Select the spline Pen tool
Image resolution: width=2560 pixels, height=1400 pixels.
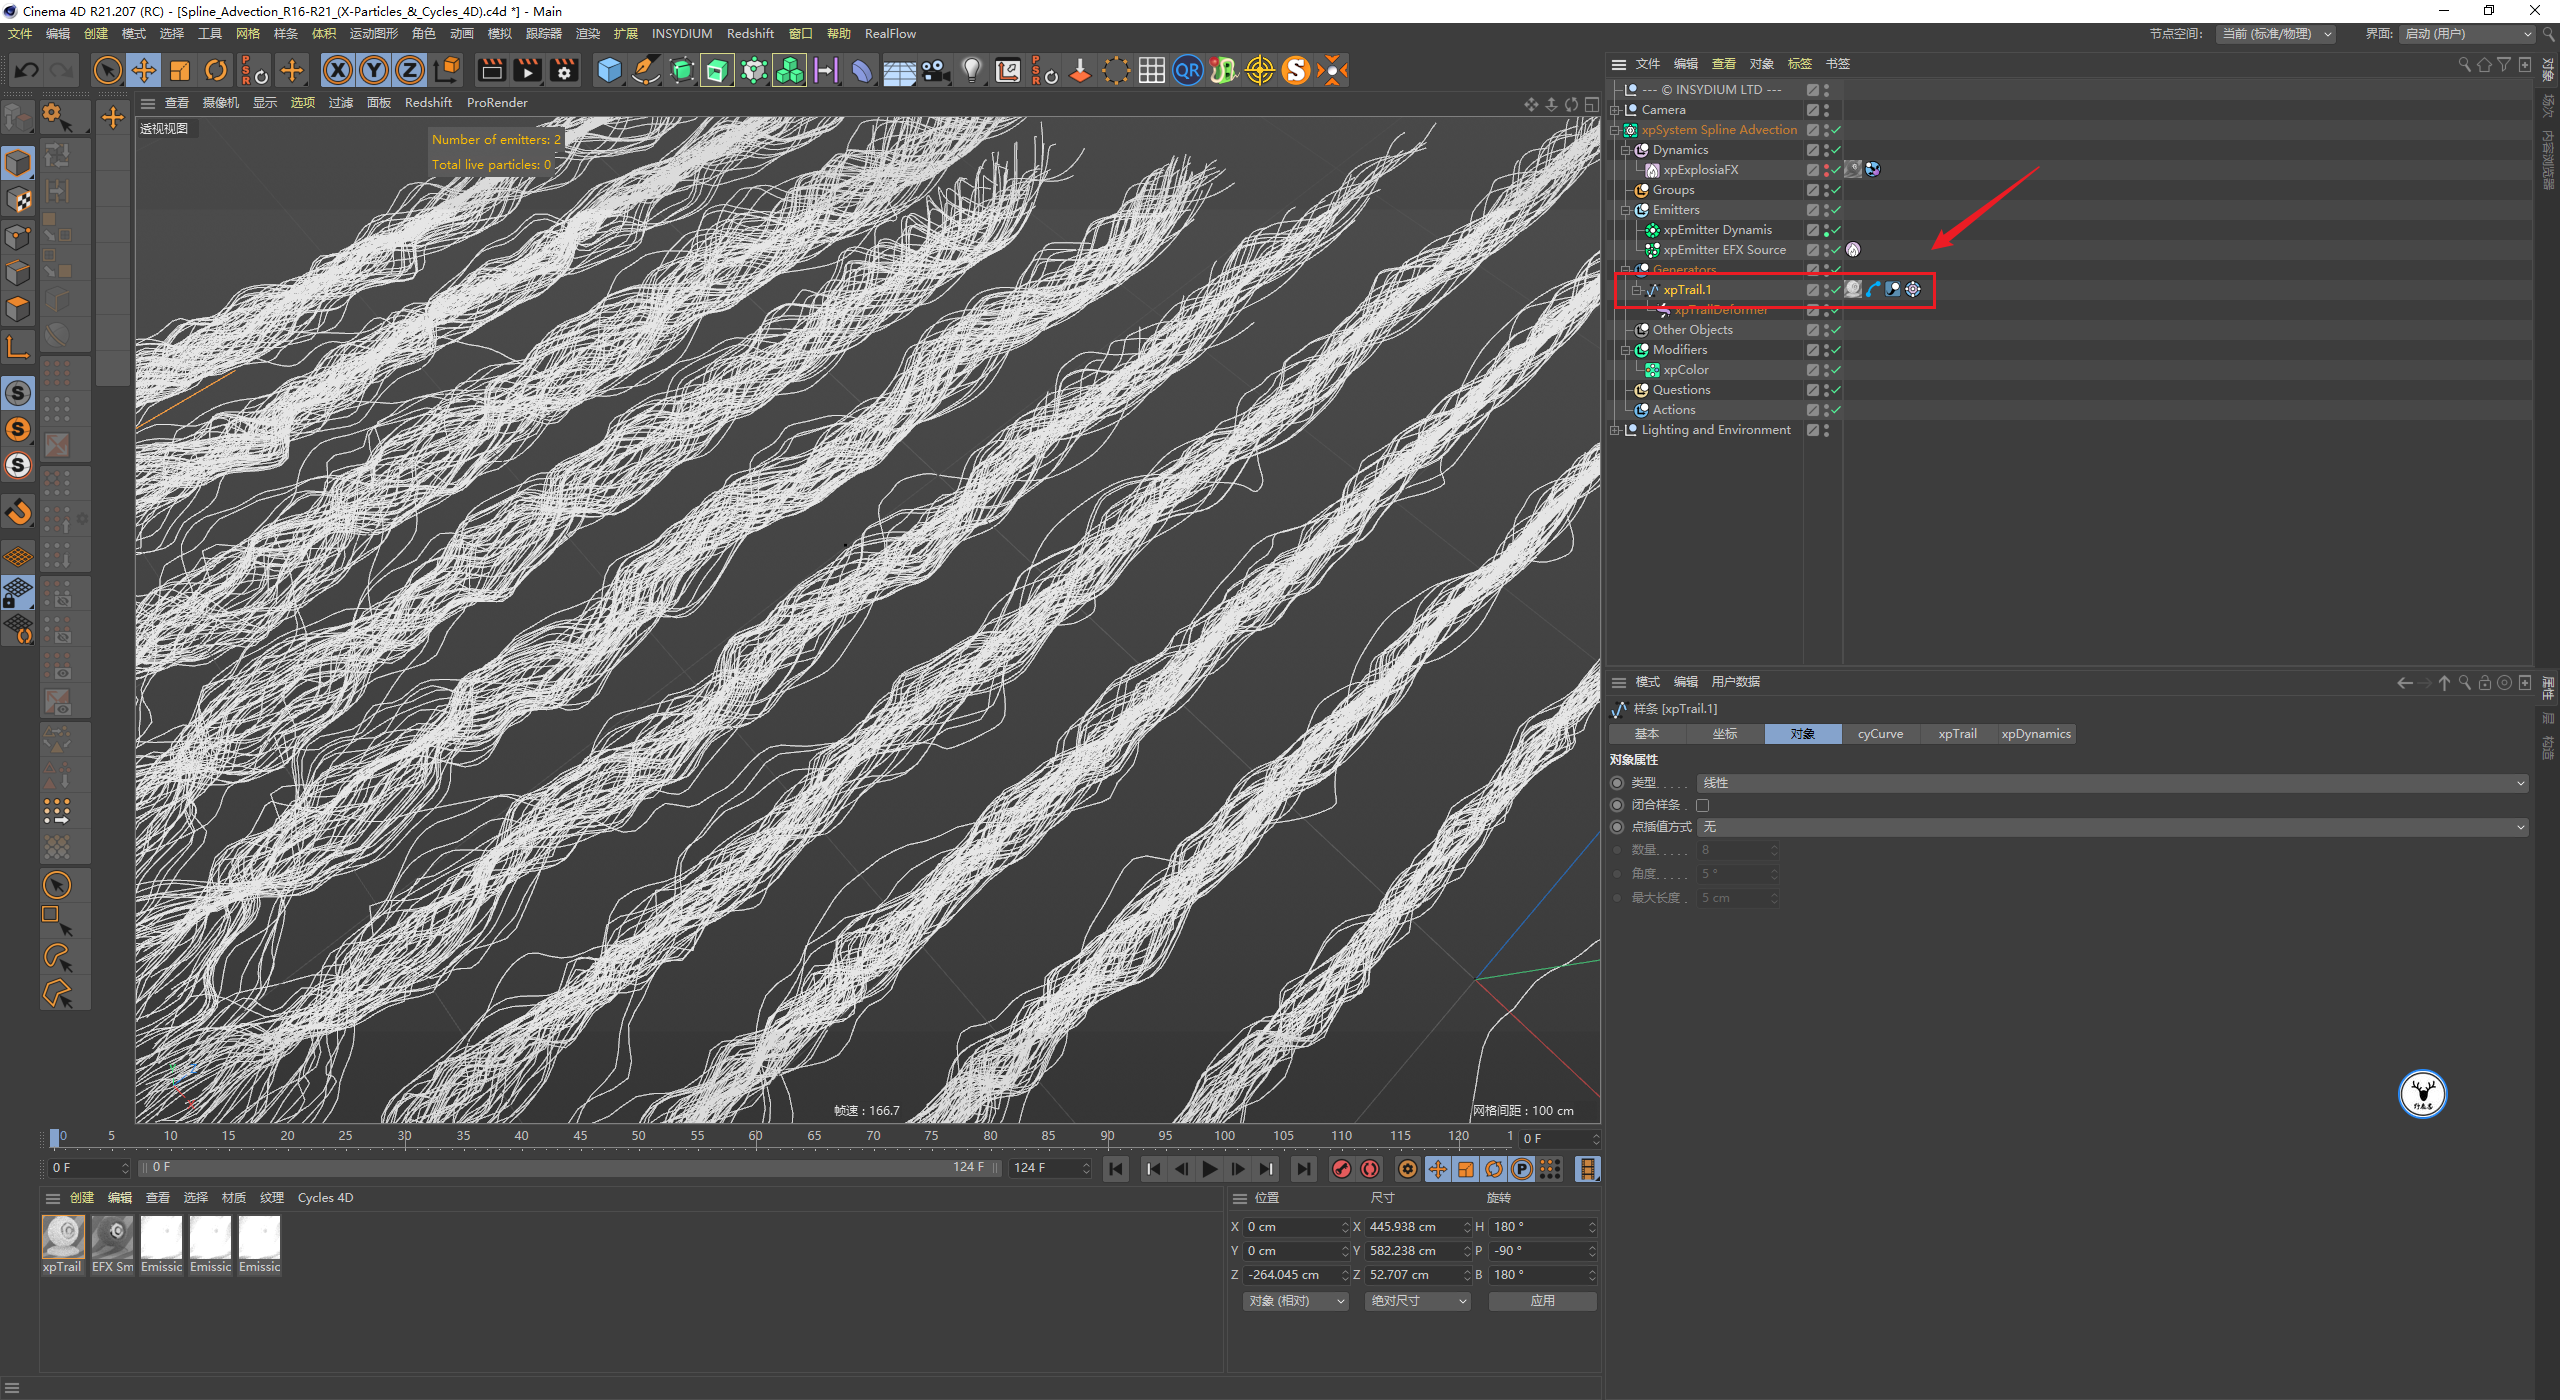pos(646,70)
